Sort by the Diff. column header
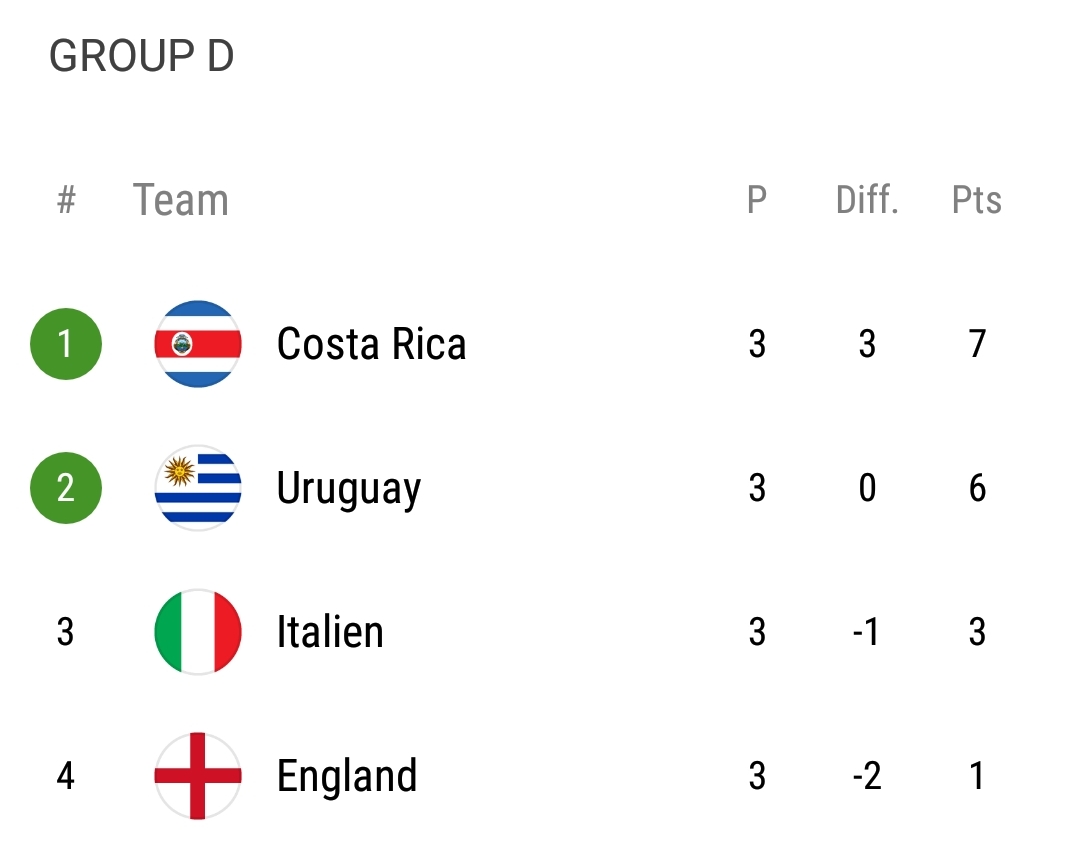The image size is (1078, 842). [867, 200]
